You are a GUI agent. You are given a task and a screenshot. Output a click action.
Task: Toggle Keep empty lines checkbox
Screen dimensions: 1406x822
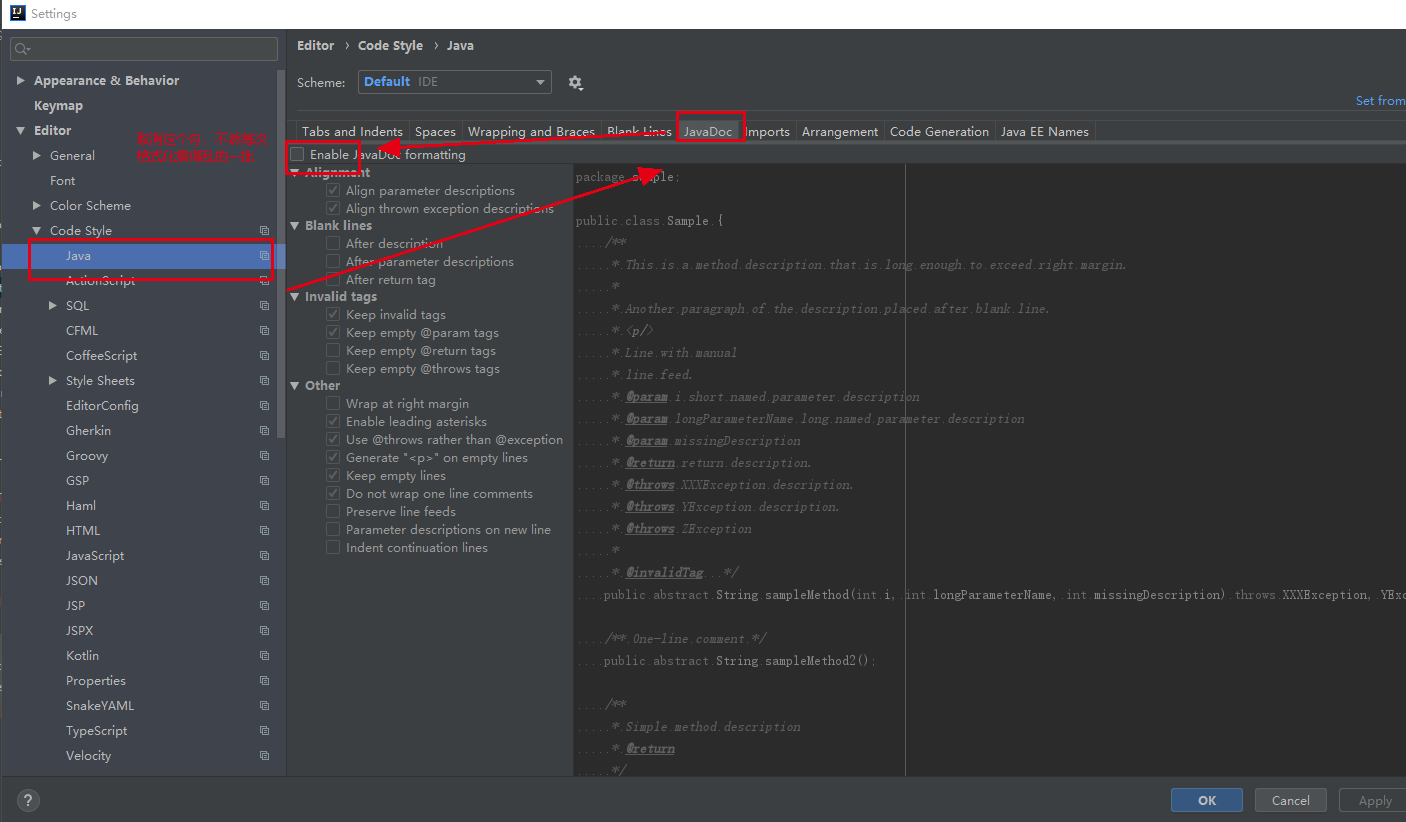click(333, 476)
